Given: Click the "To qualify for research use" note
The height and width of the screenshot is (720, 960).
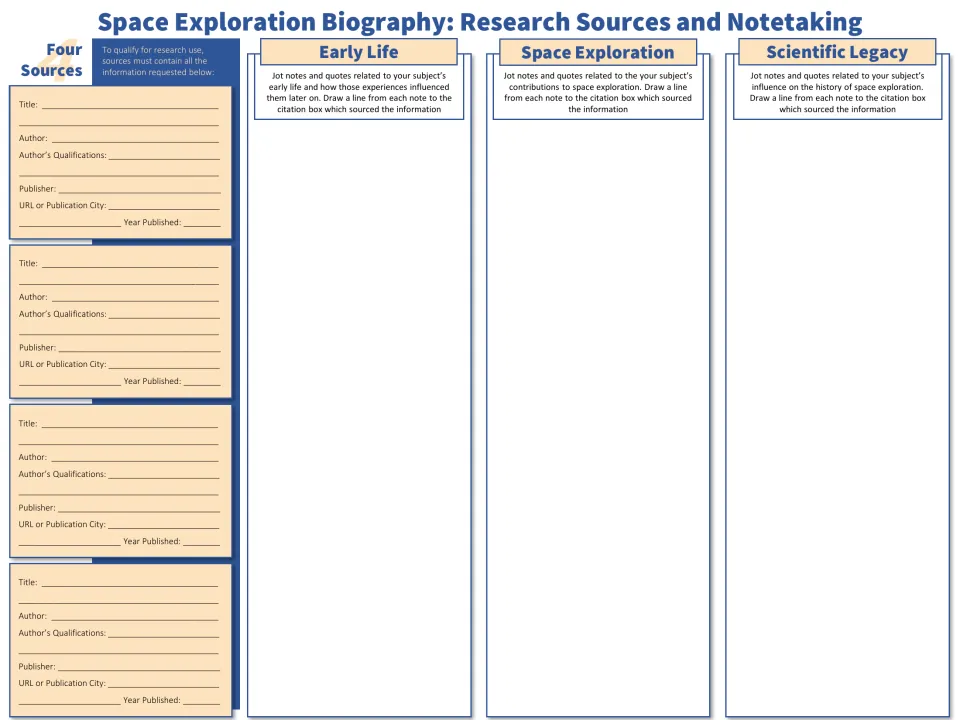Looking at the screenshot, I should 158,61.
